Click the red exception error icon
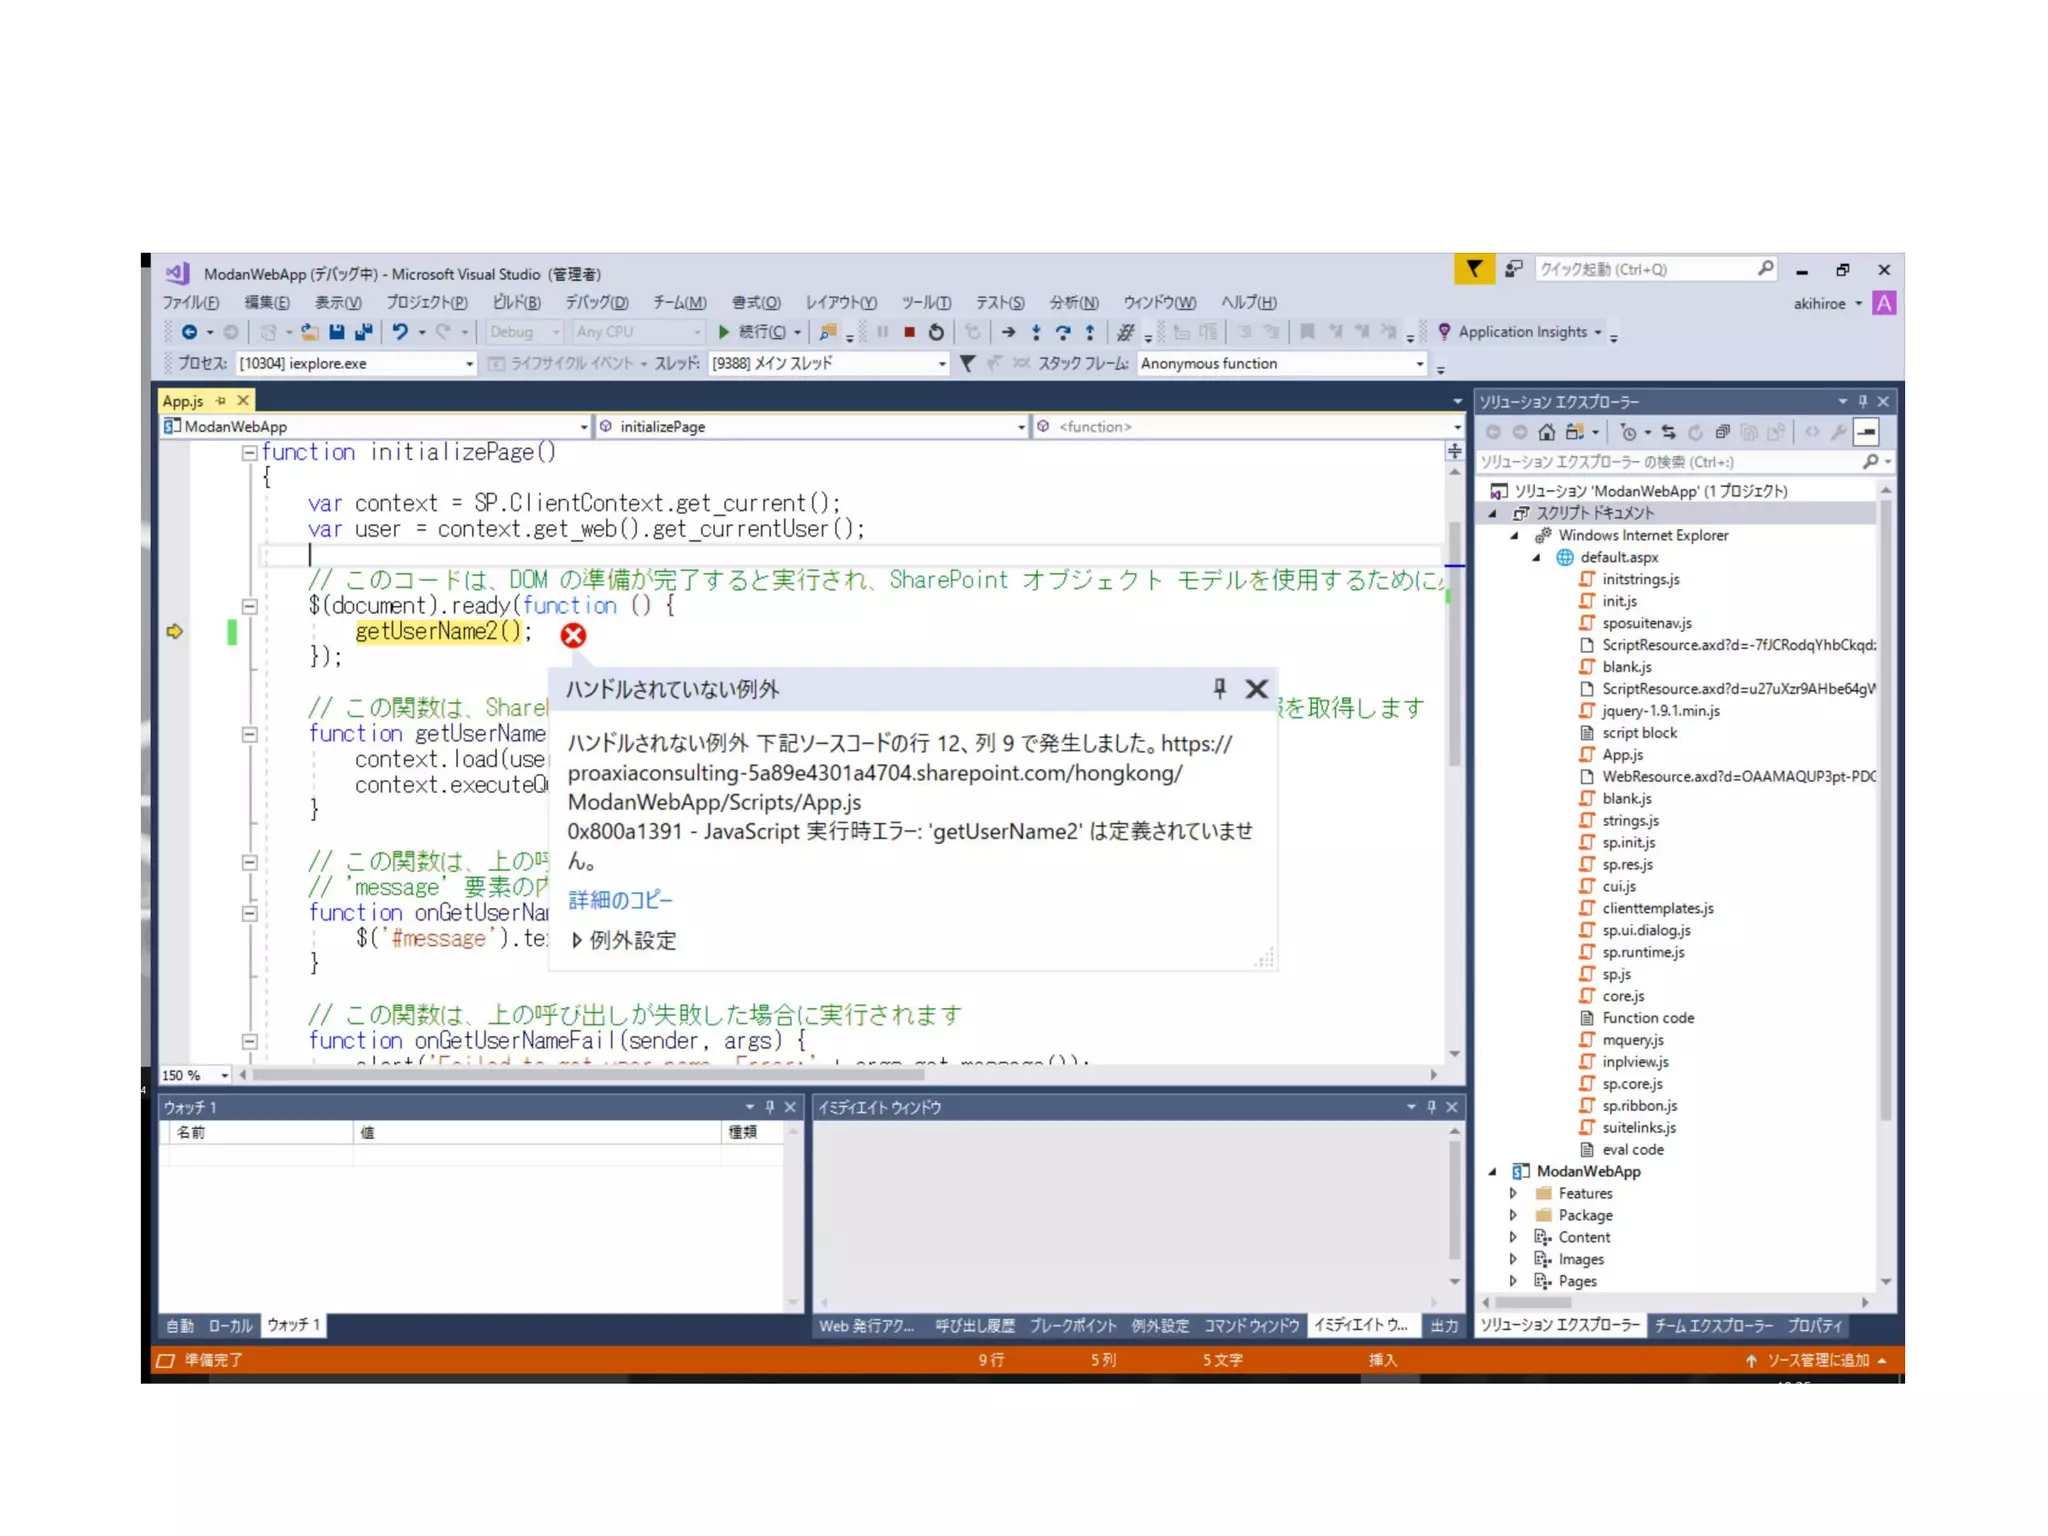The height and width of the screenshot is (1536, 2048). pyautogui.click(x=573, y=635)
